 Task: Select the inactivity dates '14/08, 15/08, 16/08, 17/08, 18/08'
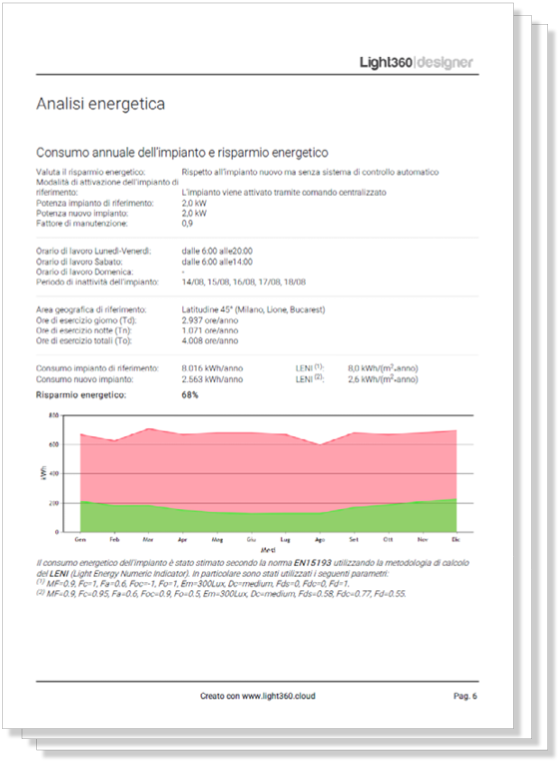(x=244, y=282)
